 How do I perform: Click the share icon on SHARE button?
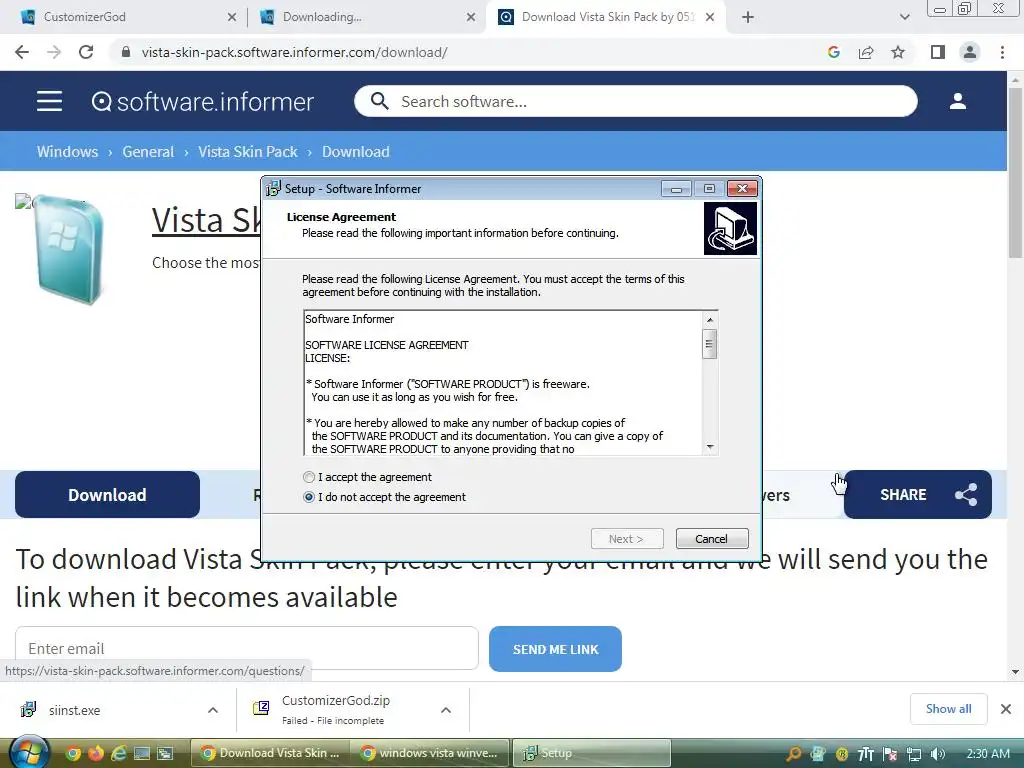966,494
